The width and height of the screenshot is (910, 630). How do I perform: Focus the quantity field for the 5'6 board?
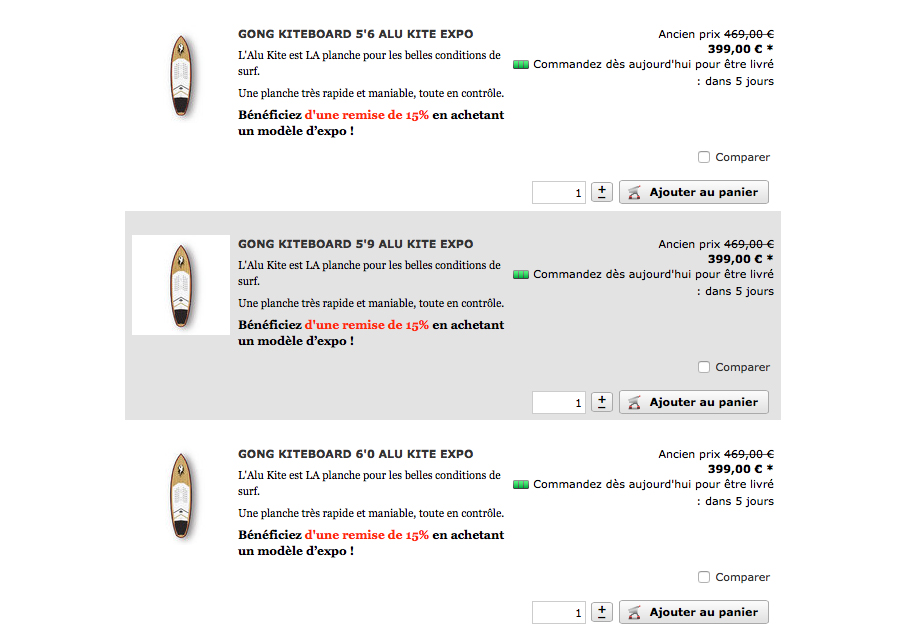pyautogui.click(x=558, y=193)
